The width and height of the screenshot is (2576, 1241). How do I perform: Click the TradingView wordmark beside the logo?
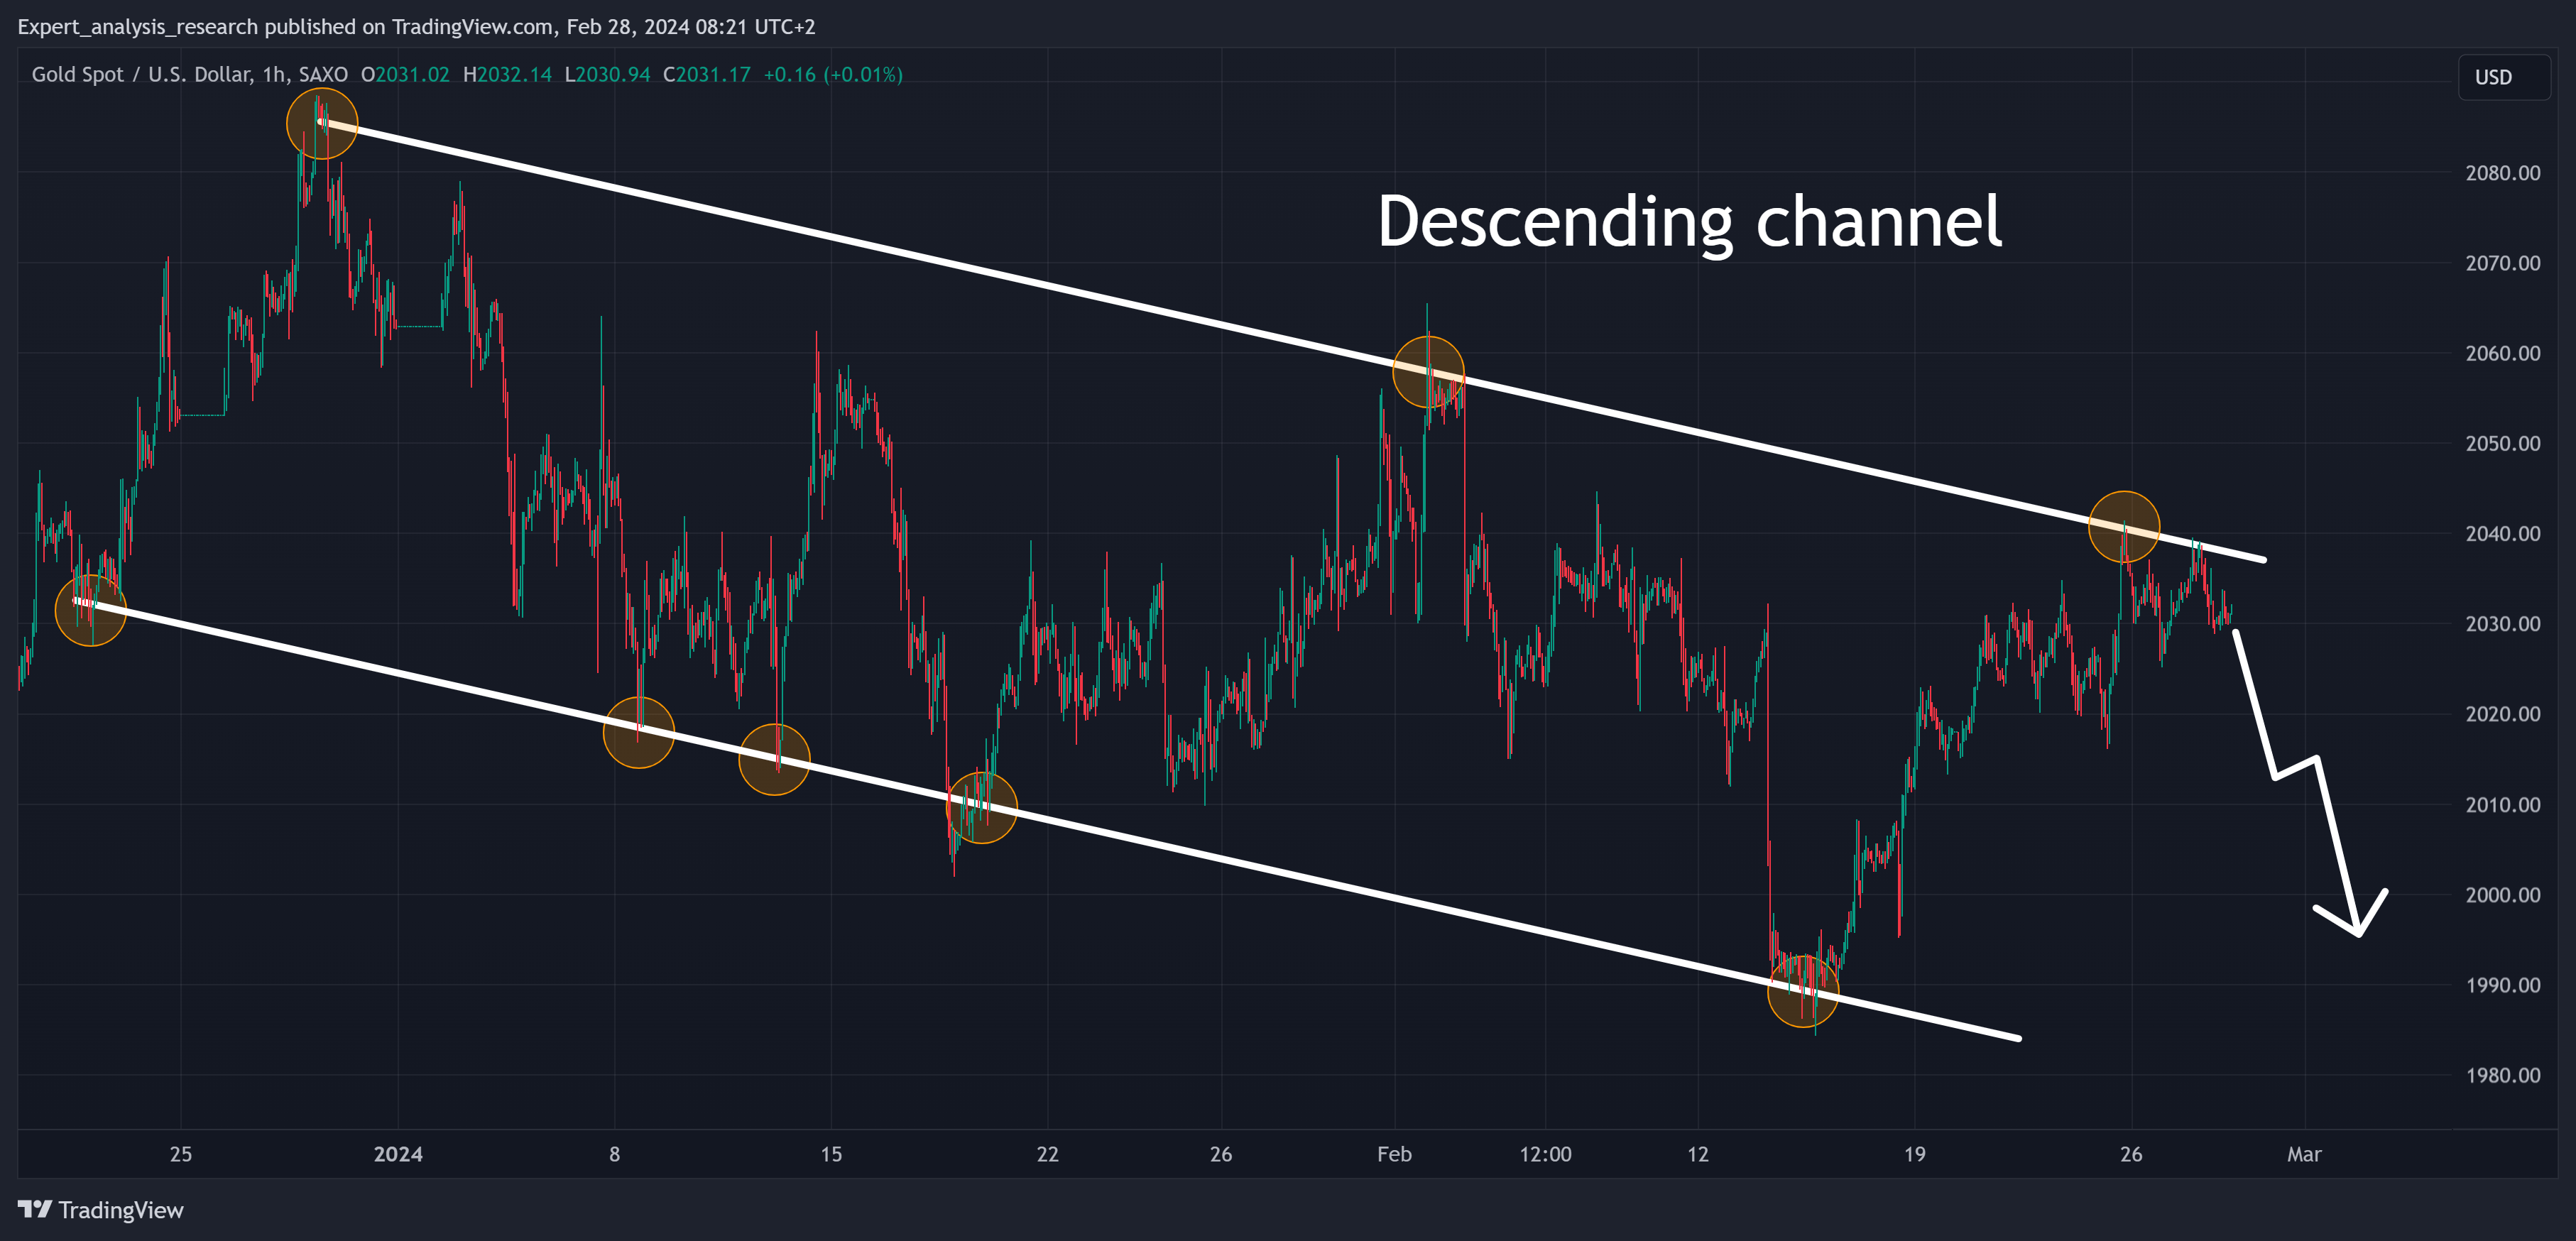(121, 1210)
